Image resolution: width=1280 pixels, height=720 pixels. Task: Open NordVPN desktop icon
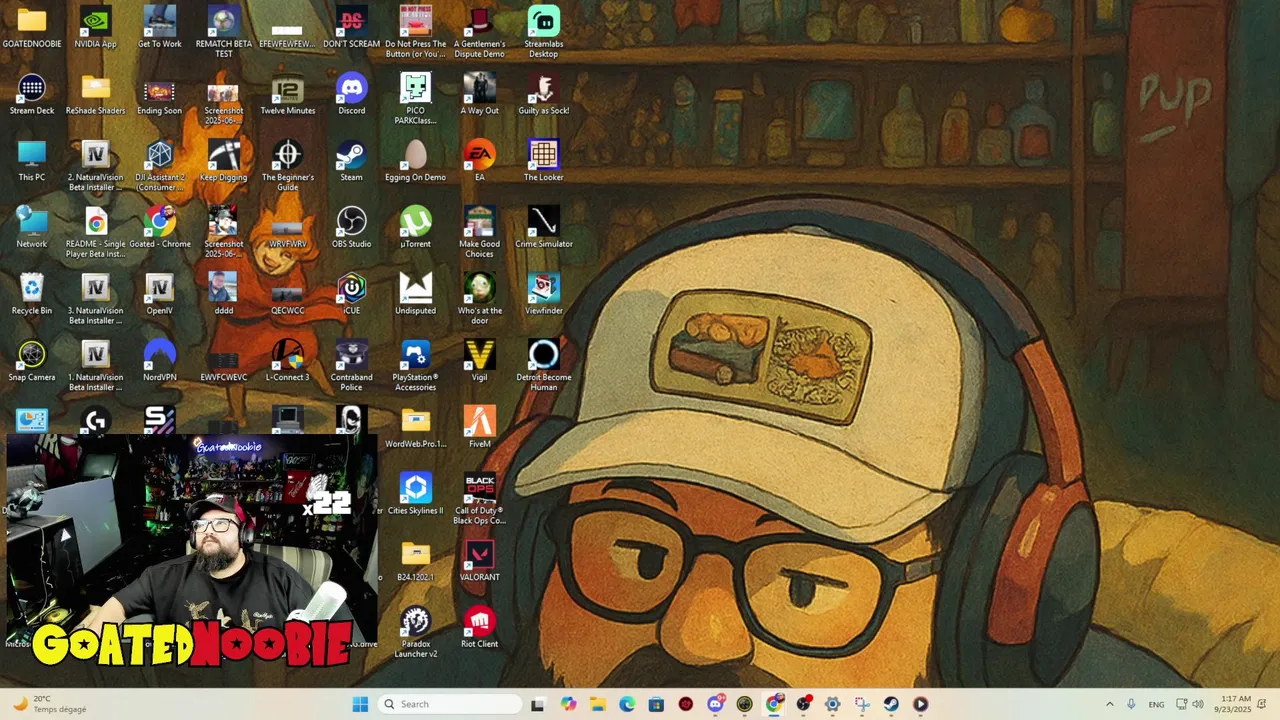159,361
